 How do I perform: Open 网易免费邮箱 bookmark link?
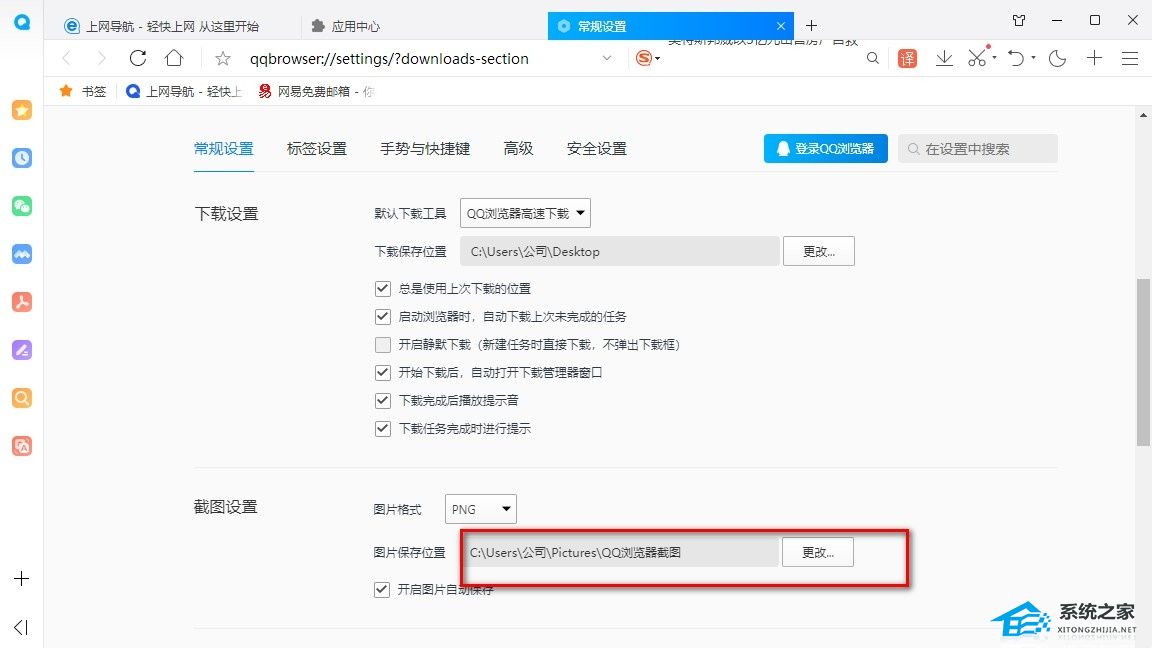click(x=316, y=91)
